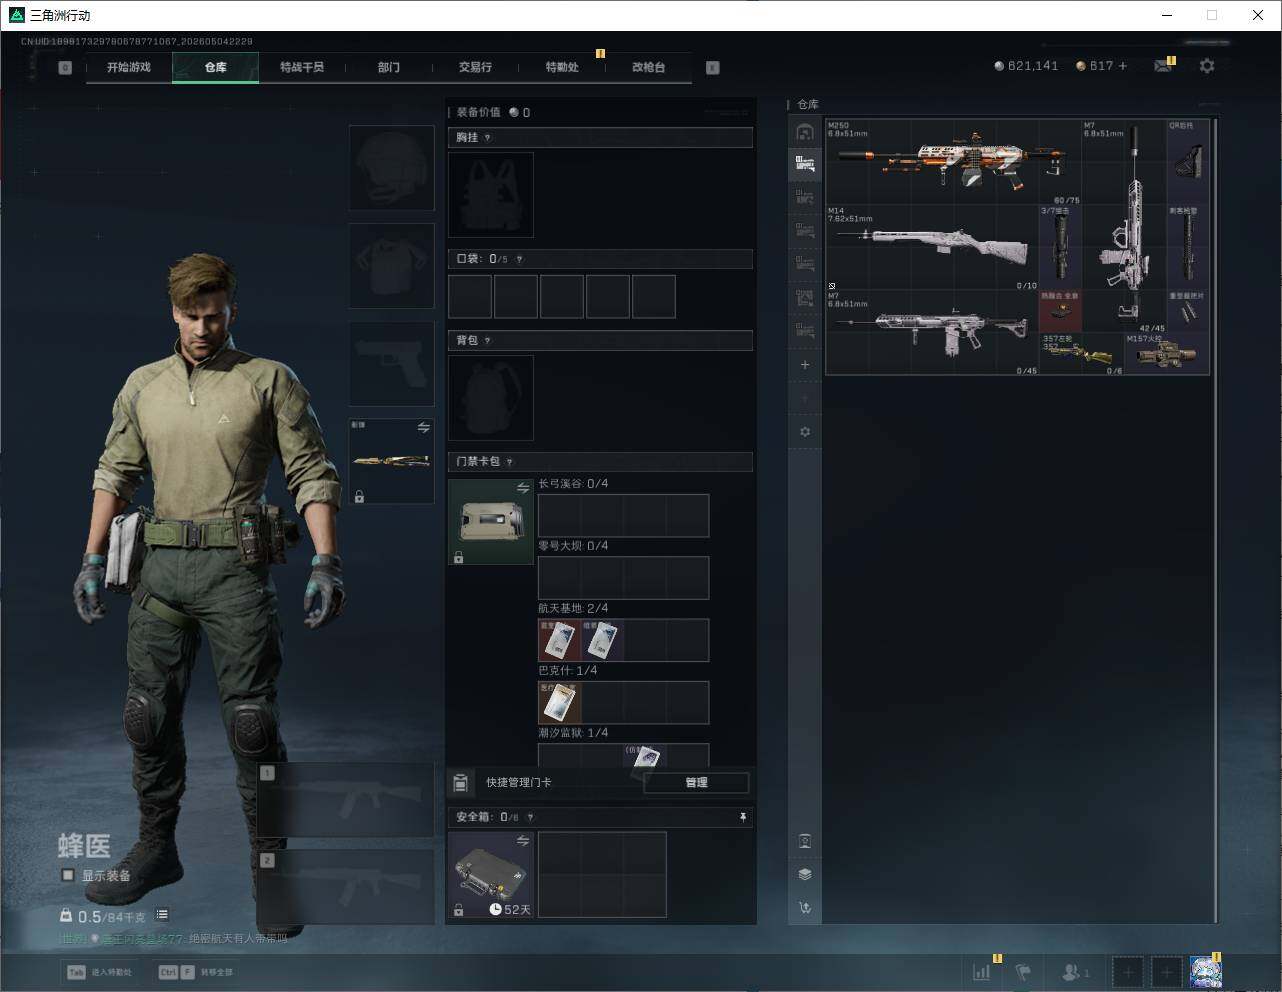The width and height of the screenshot is (1282, 992).
Task: Click the Ctrl F 转移全部 button
Action: coord(196,972)
